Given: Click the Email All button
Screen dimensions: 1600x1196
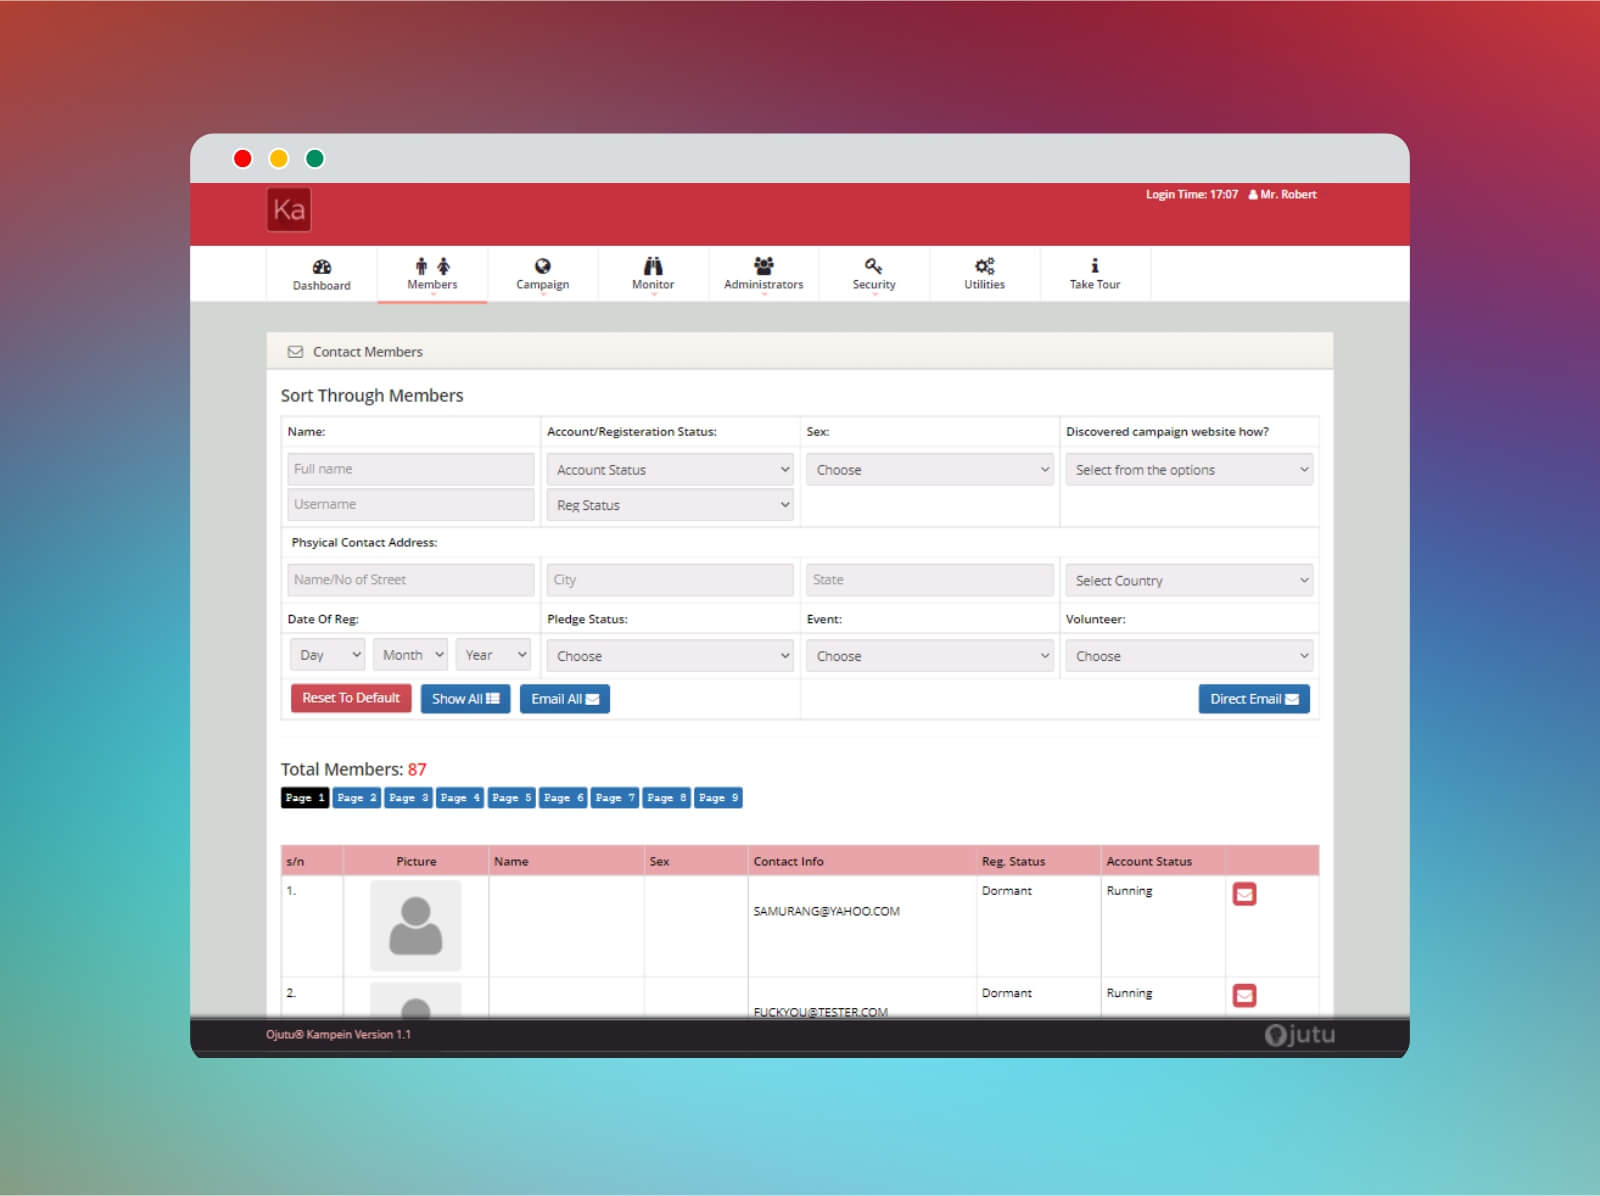Looking at the screenshot, I should [x=565, y=699].
